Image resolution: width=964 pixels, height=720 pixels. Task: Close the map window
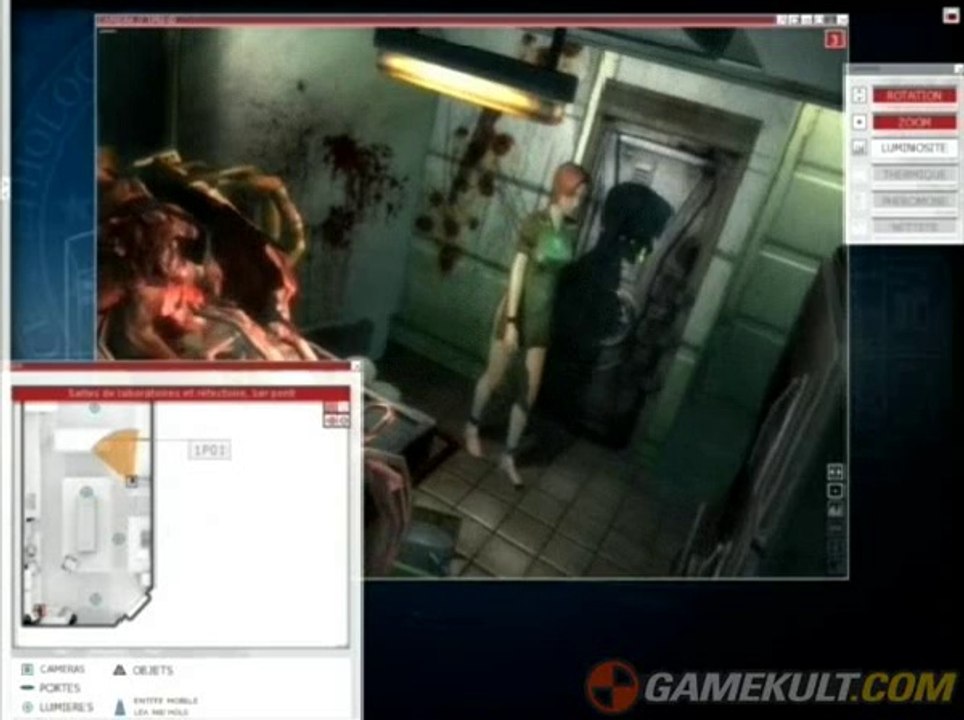click(x=355, y=366)
